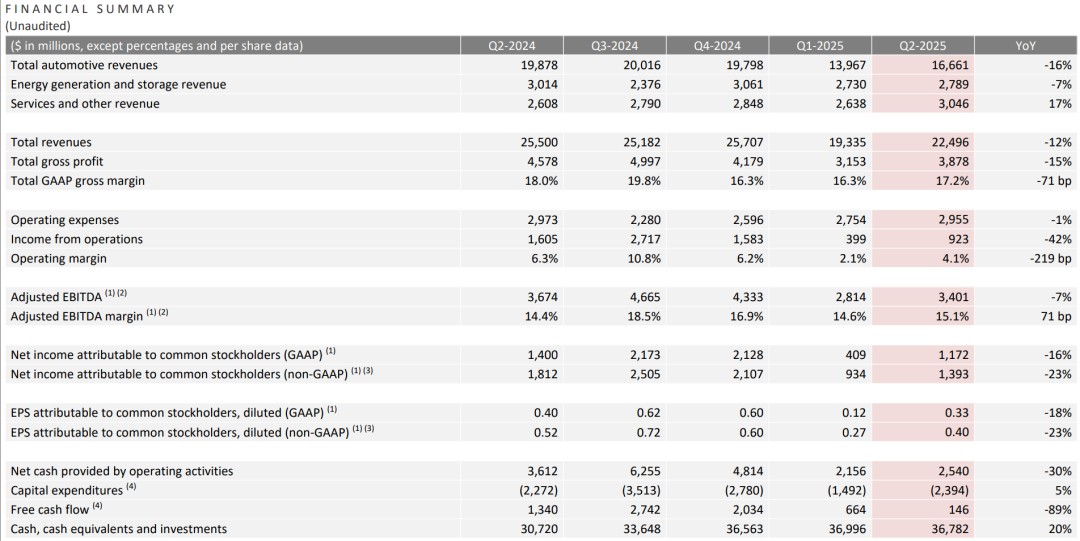Select the Q2-2024 column header
Viewport: 1080px width, 541px height.
coord(512,46)
